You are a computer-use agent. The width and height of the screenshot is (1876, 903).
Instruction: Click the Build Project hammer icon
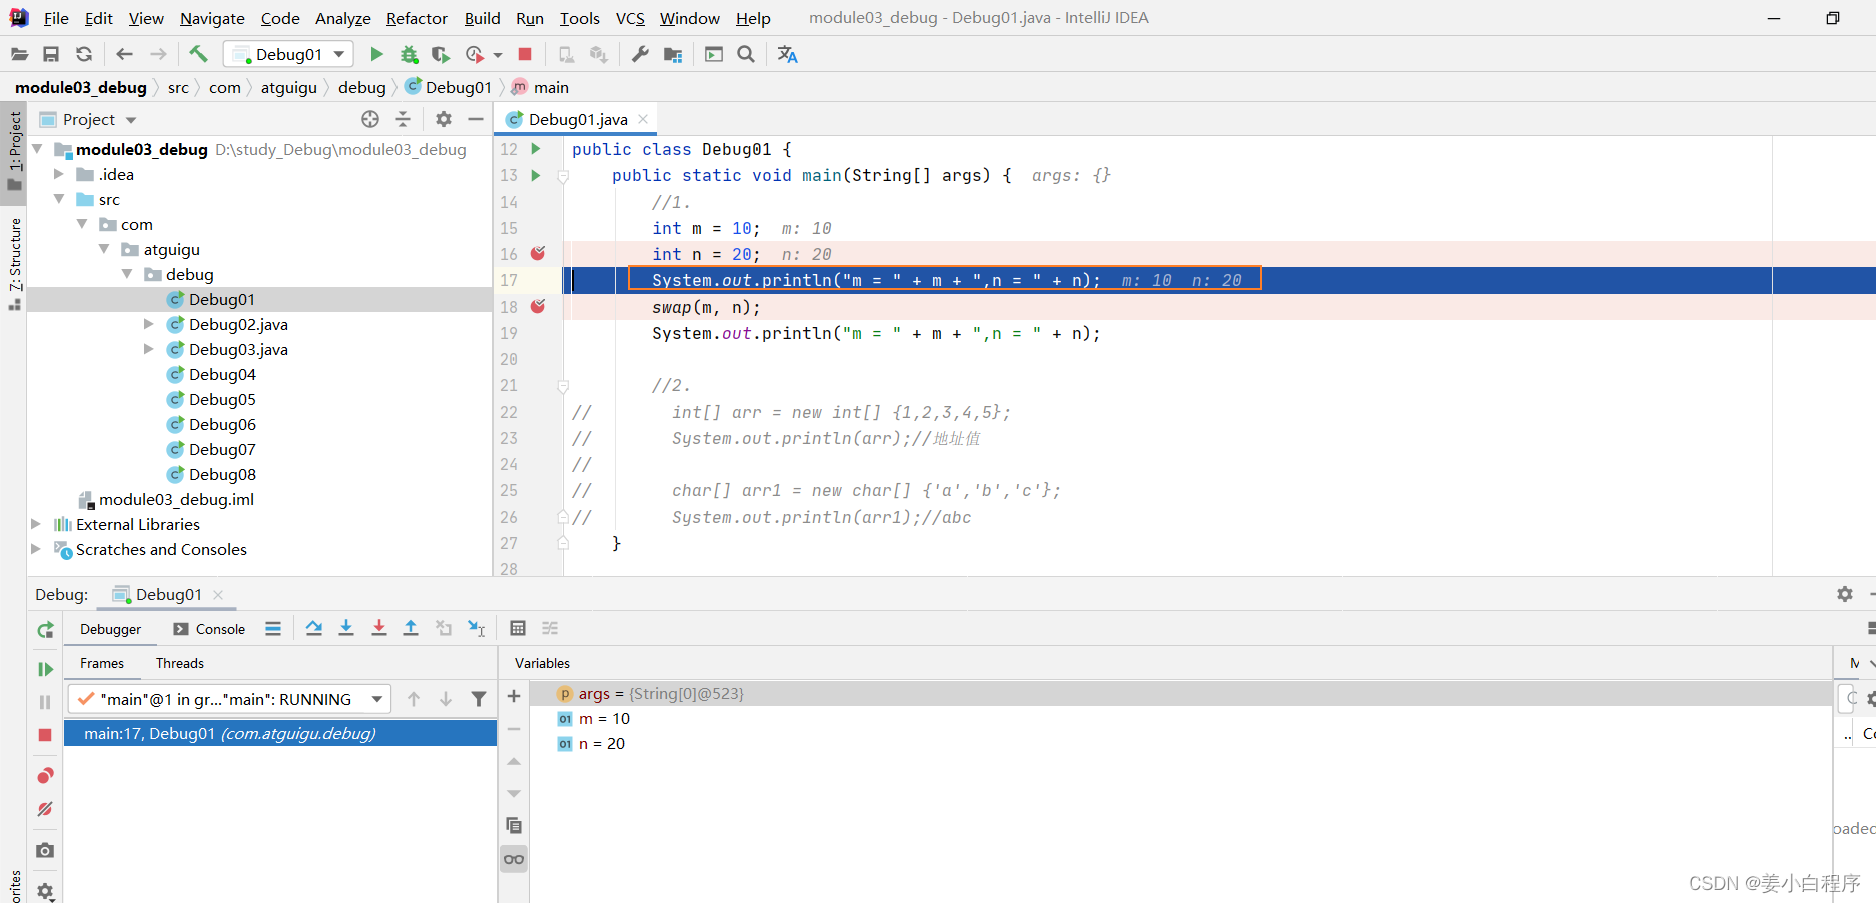point(198,54)
